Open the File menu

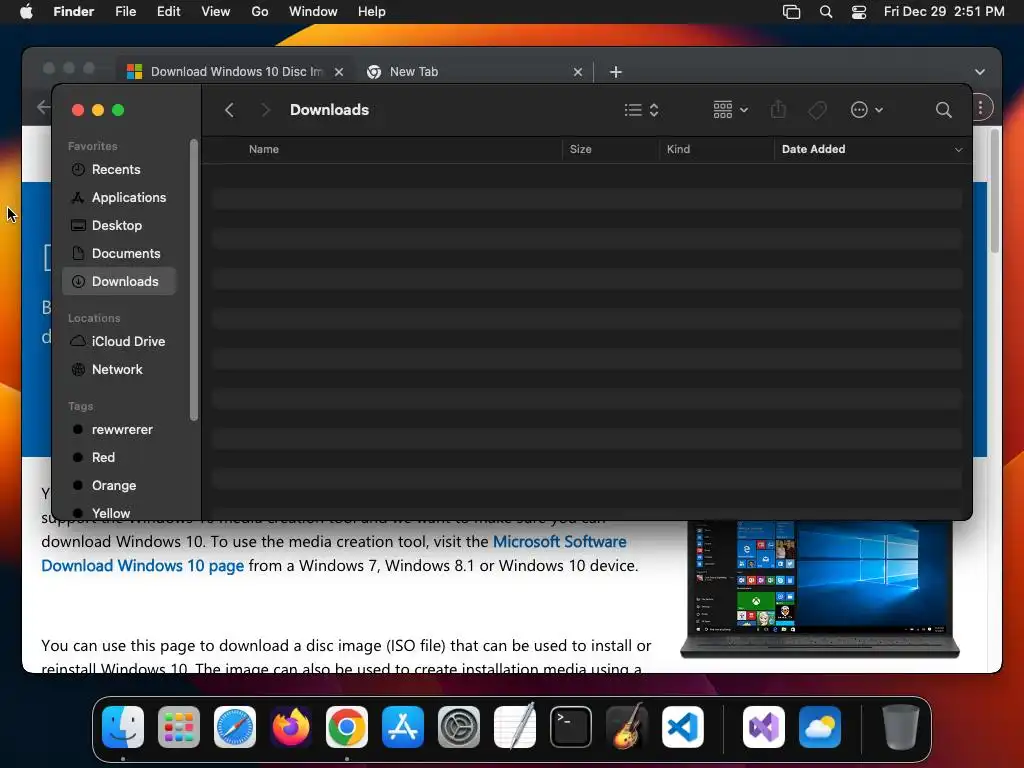tap(125, 12)
